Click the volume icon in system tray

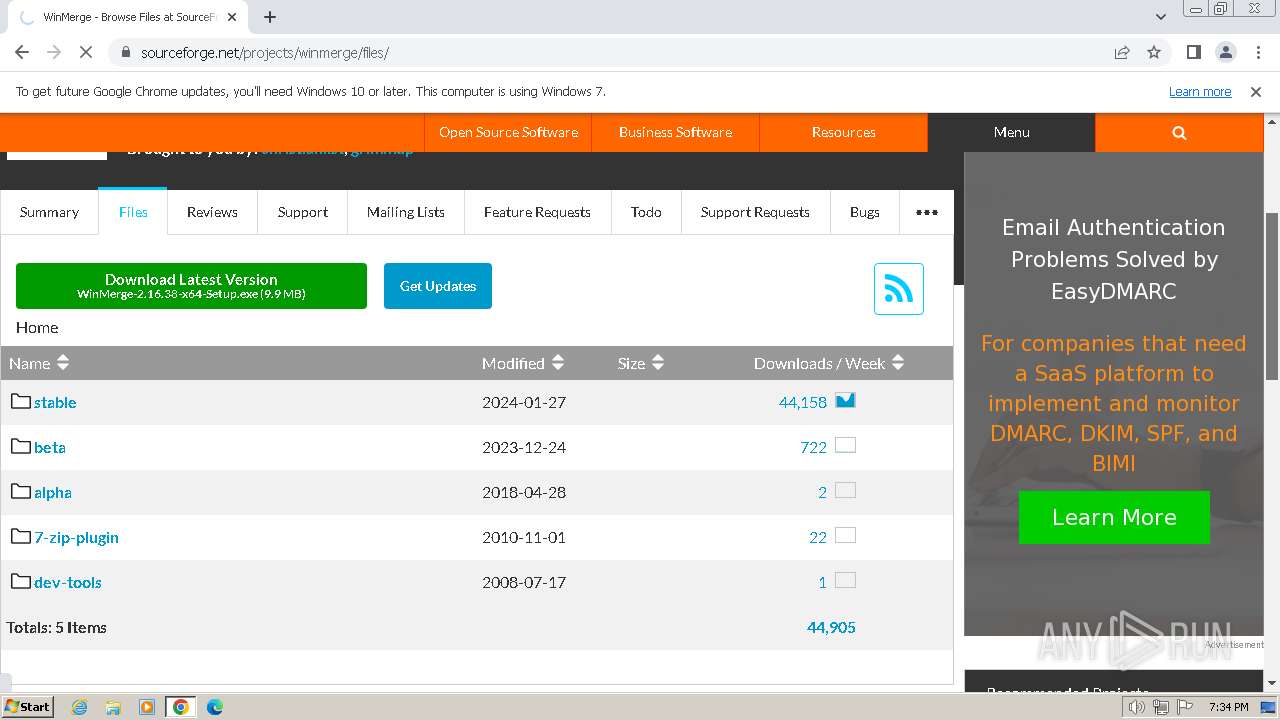1137,707
